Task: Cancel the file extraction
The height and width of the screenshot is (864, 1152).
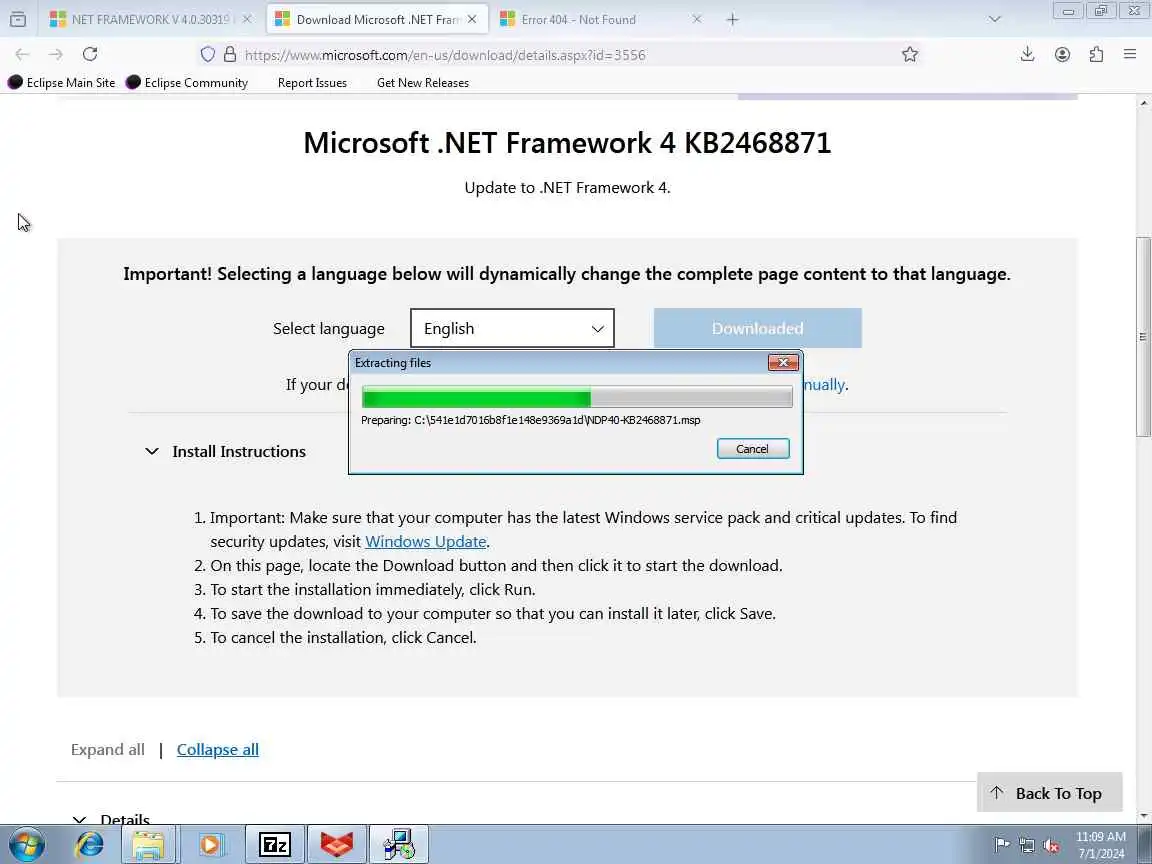Action: (x=753, y=449)
